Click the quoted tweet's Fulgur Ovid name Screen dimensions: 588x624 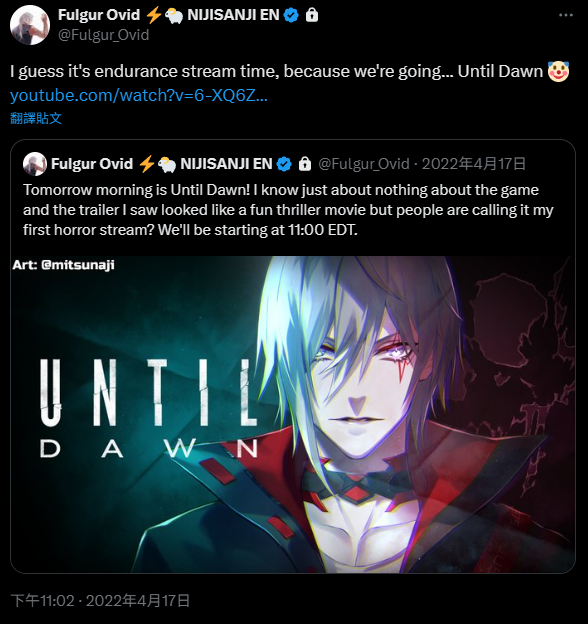tap(92, 164)
